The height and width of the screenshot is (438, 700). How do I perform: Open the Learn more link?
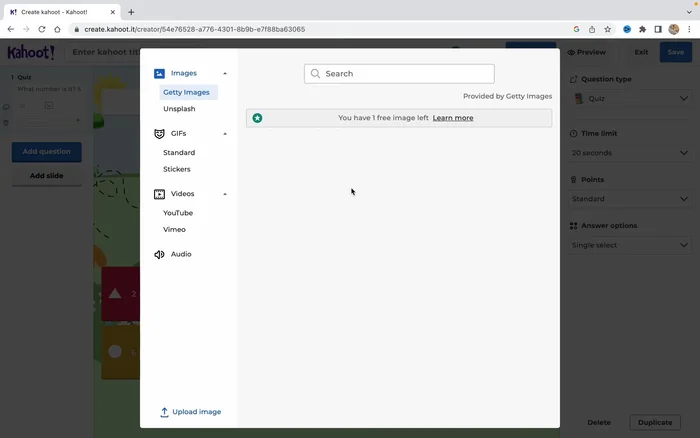(x=453, y=118)
